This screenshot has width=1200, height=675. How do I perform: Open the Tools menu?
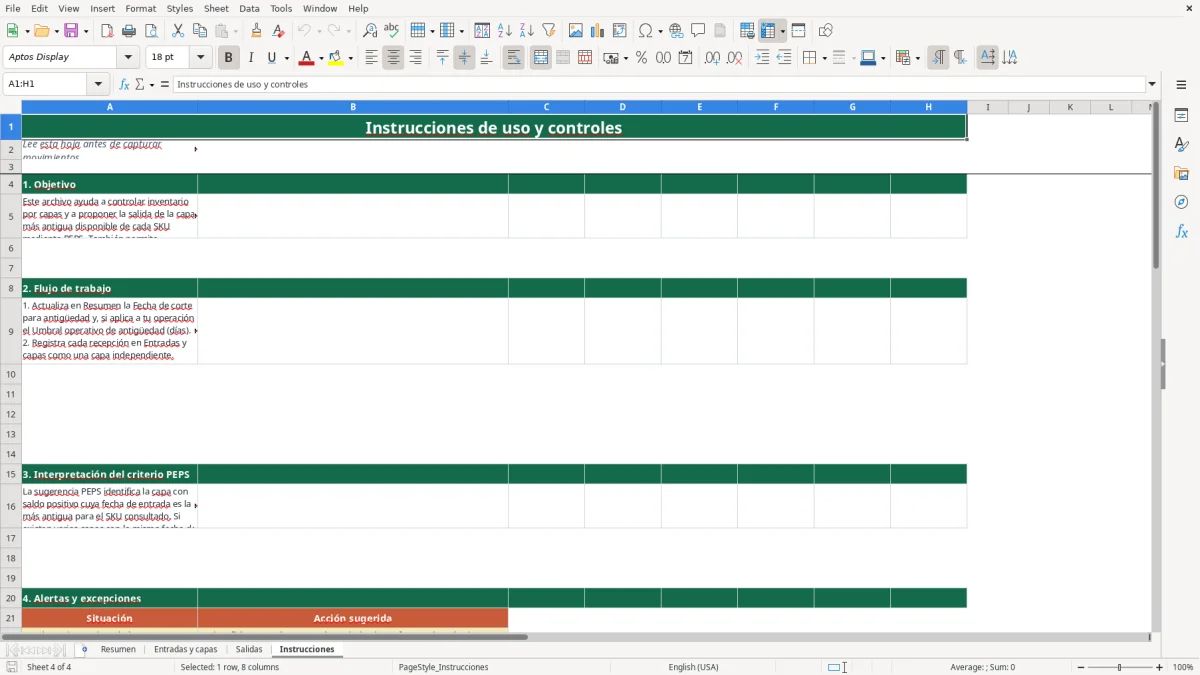click(x=281, y=8)
